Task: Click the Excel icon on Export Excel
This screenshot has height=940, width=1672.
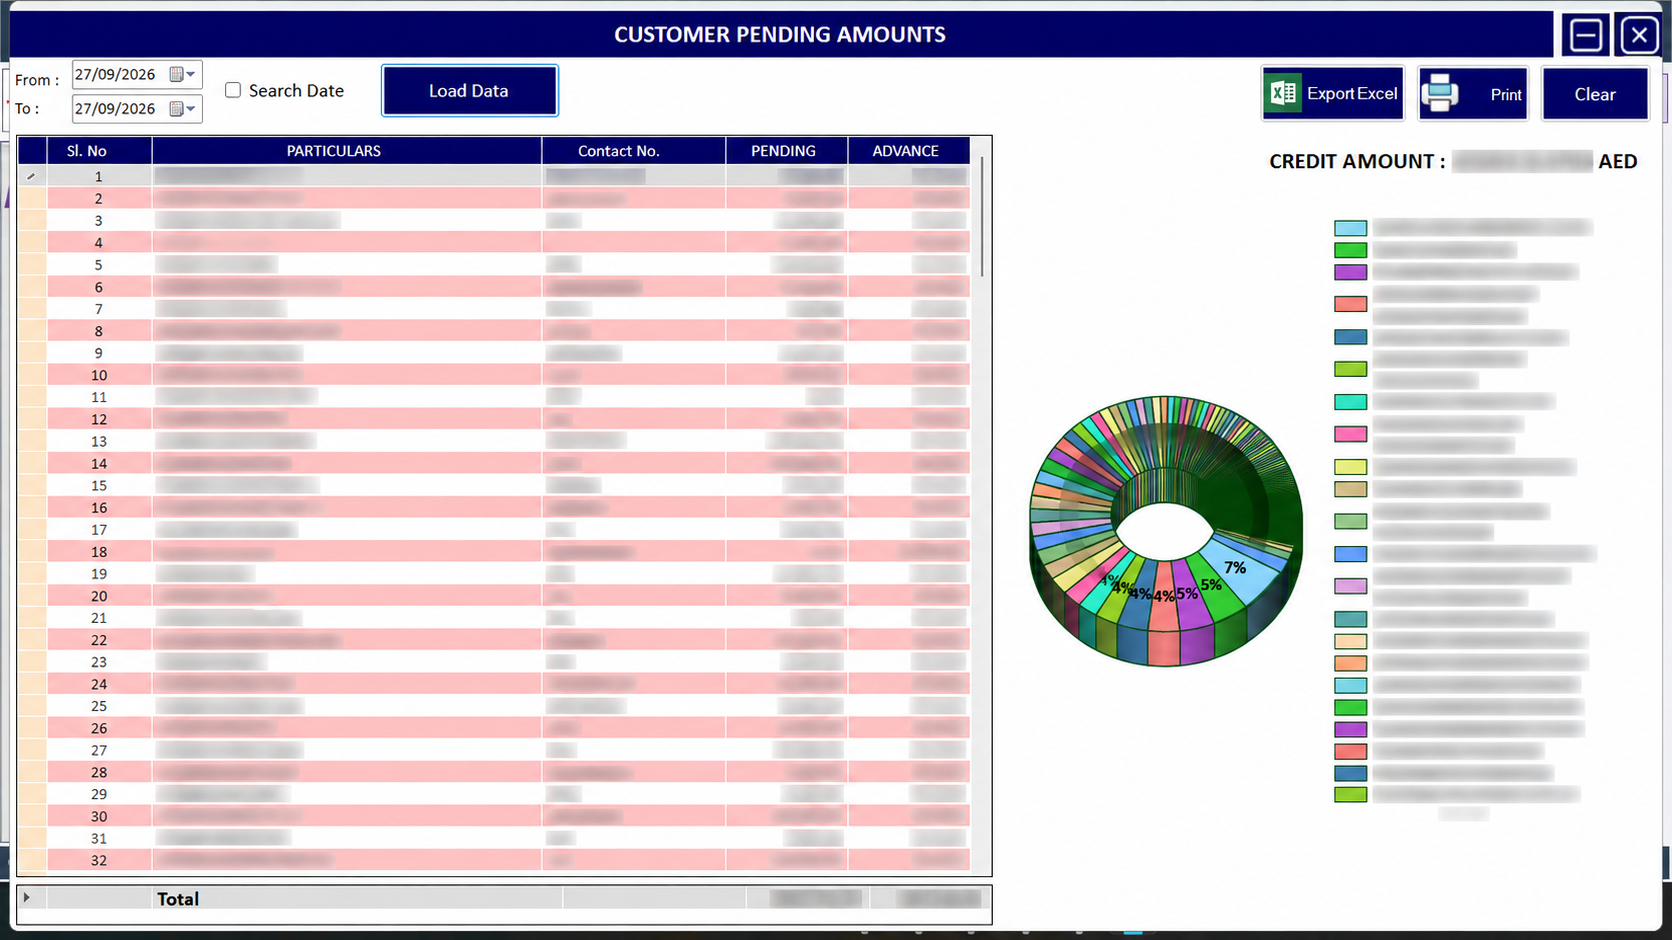Action: 1284,93
